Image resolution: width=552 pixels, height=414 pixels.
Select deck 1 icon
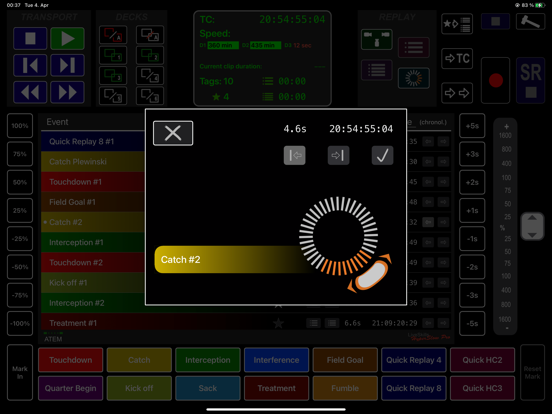[x=113, y=55]
